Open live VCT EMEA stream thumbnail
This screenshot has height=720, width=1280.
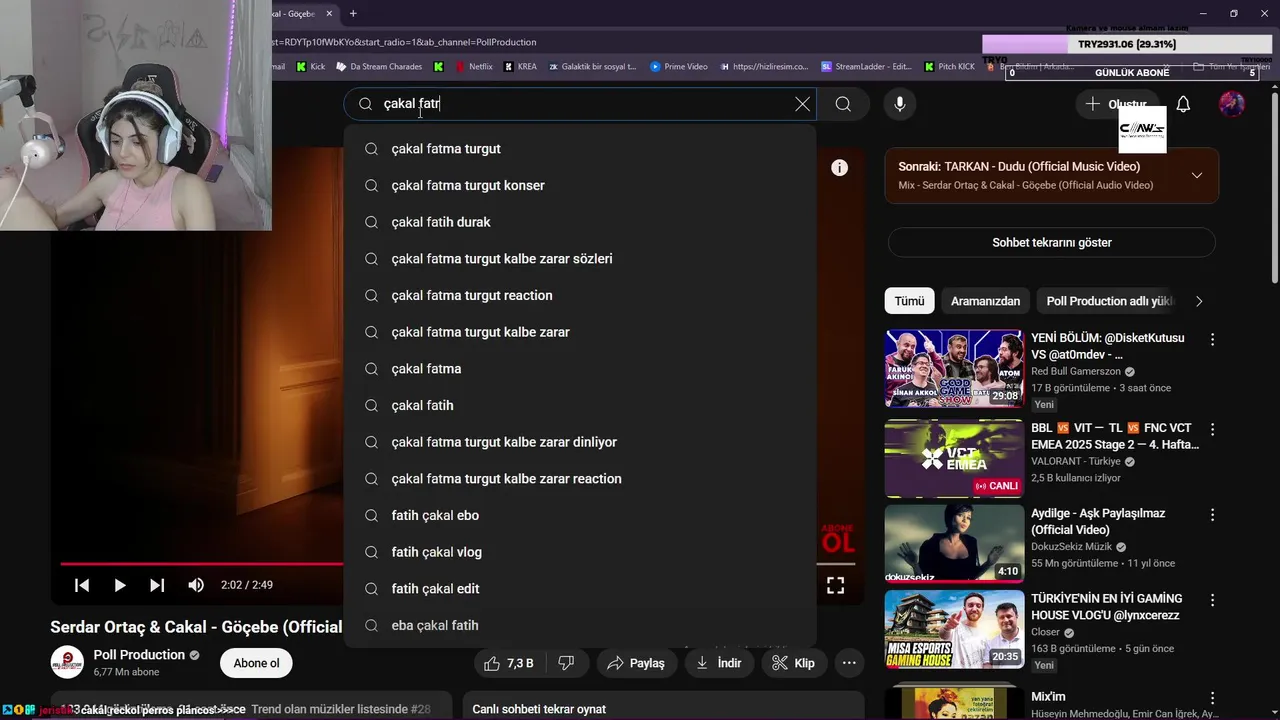click(954, 458)
